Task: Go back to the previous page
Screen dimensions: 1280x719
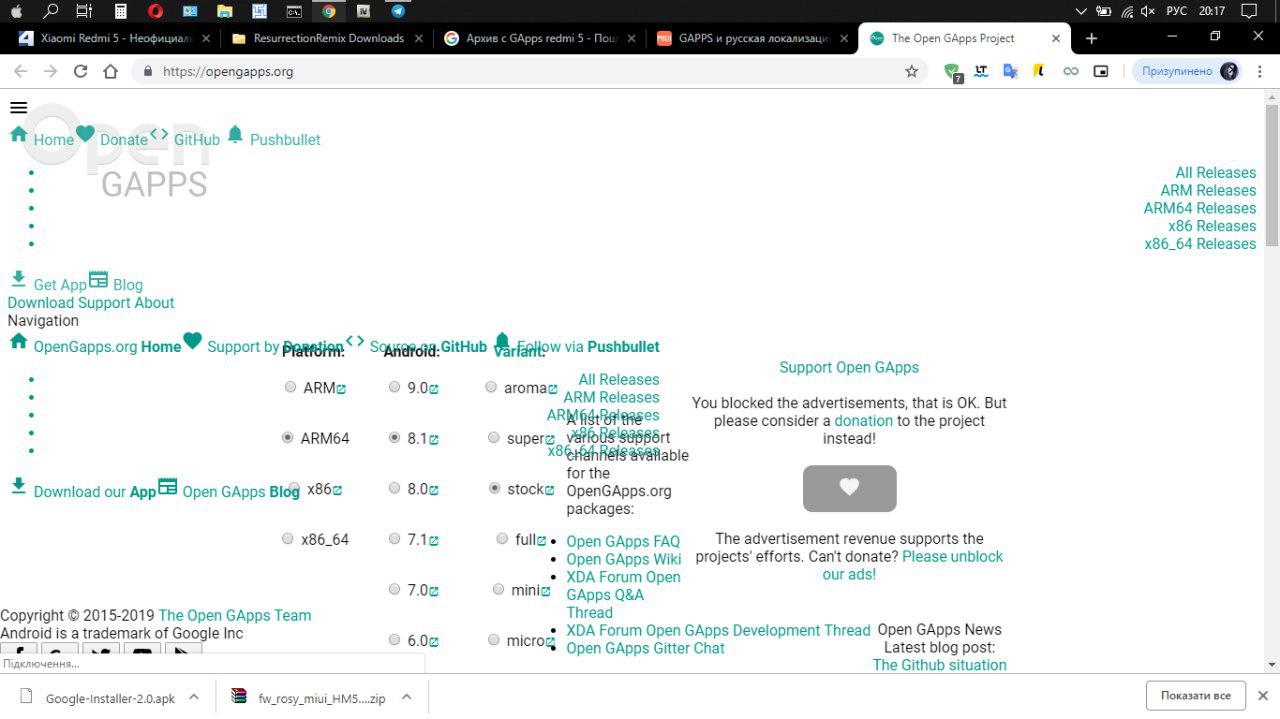Action: click(x=20, y=71)
